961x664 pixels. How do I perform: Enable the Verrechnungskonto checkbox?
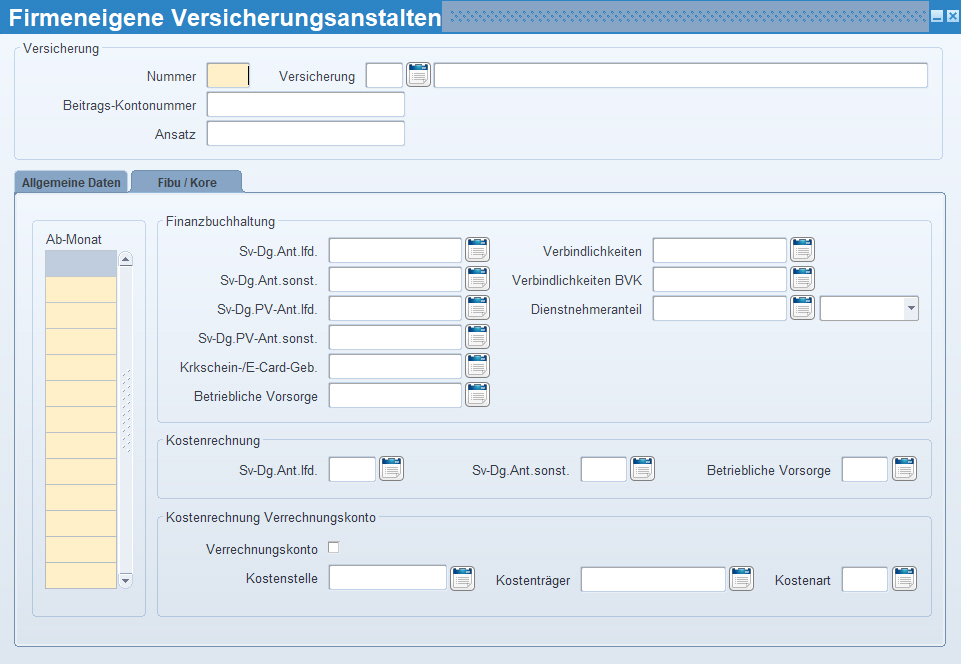coord(334,548)
